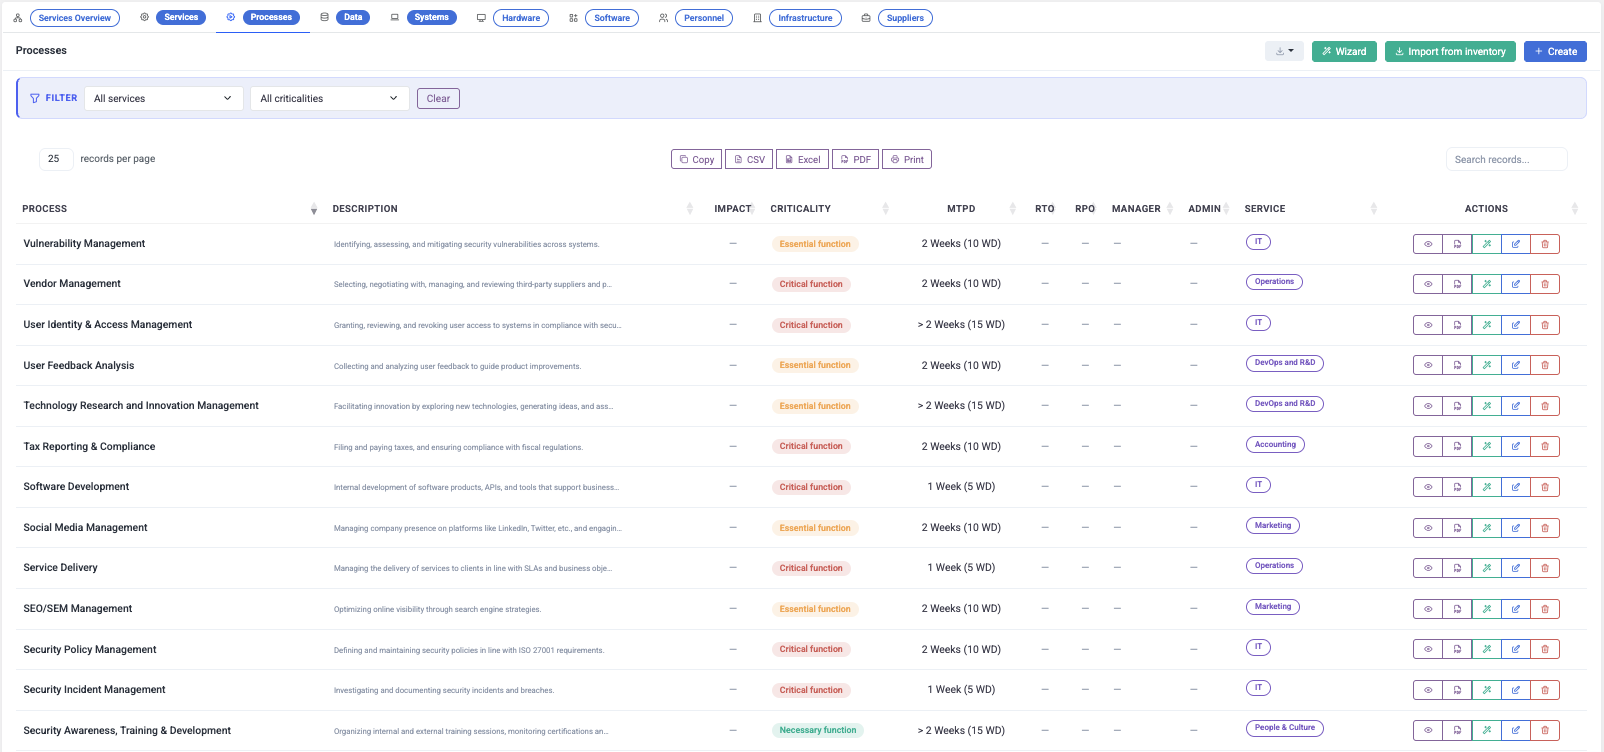
Task: Go to the Personnel tab
Action: click(704, 18)
